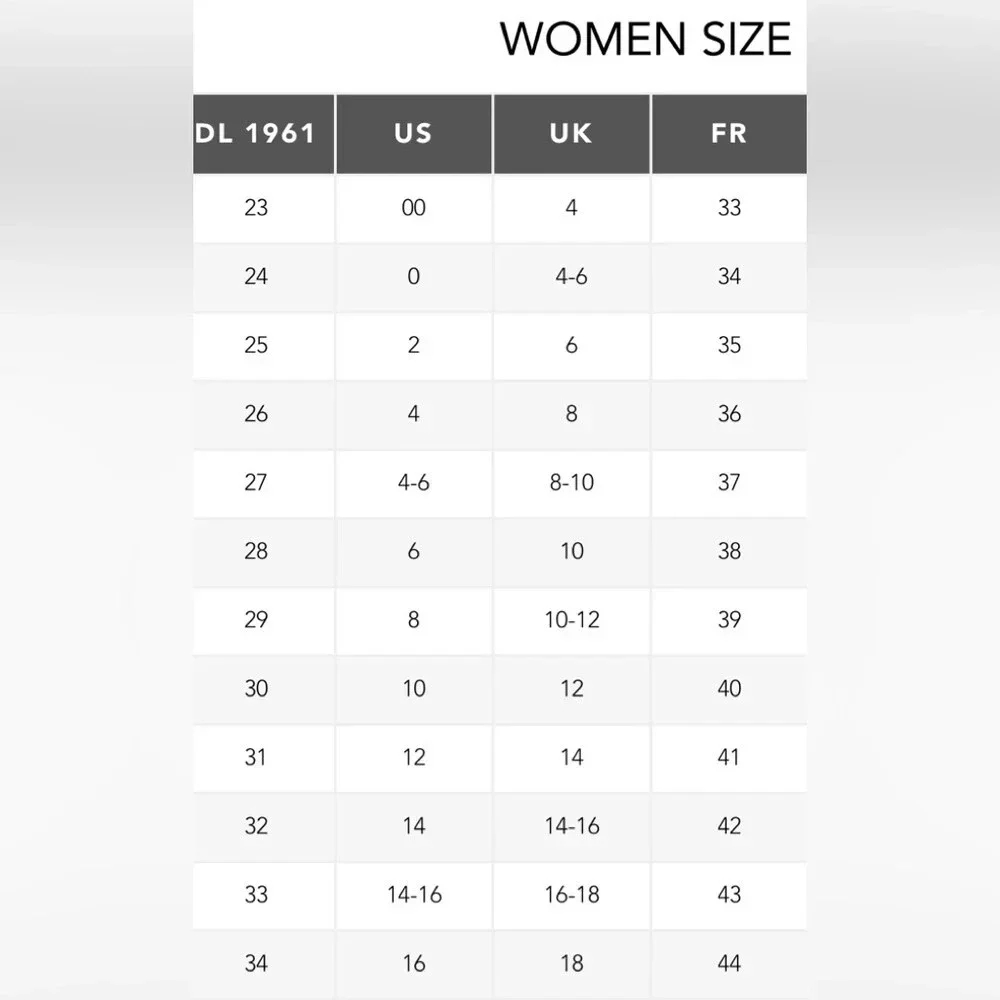Click UK size 8-10 cell
This screenshot has width=1000, height=1000.
(572, 484)
